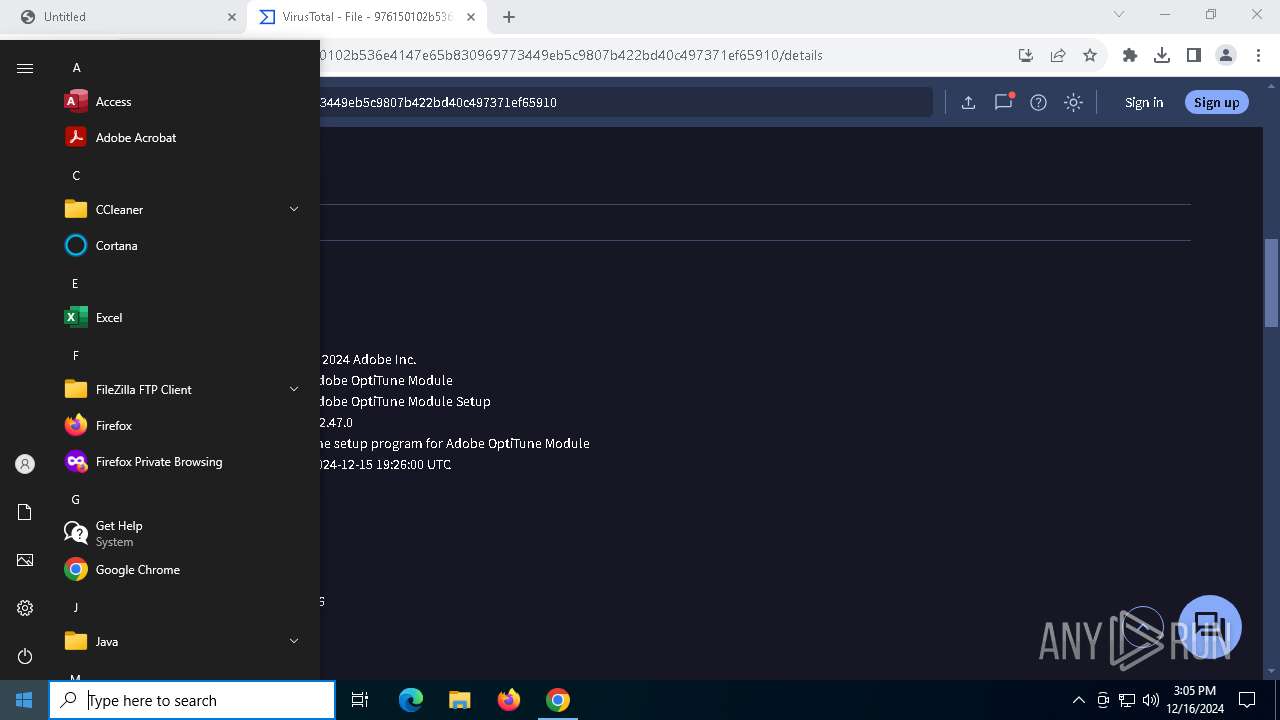Click the Chrome icon on the taskbar
This screenshot has width=1280, height=720.
tap(557, 700)
